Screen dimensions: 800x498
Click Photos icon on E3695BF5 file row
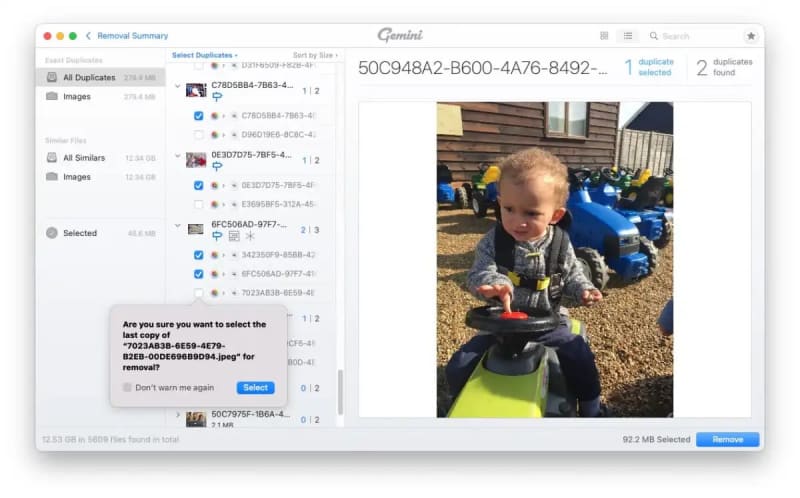[x=215, y=204]
